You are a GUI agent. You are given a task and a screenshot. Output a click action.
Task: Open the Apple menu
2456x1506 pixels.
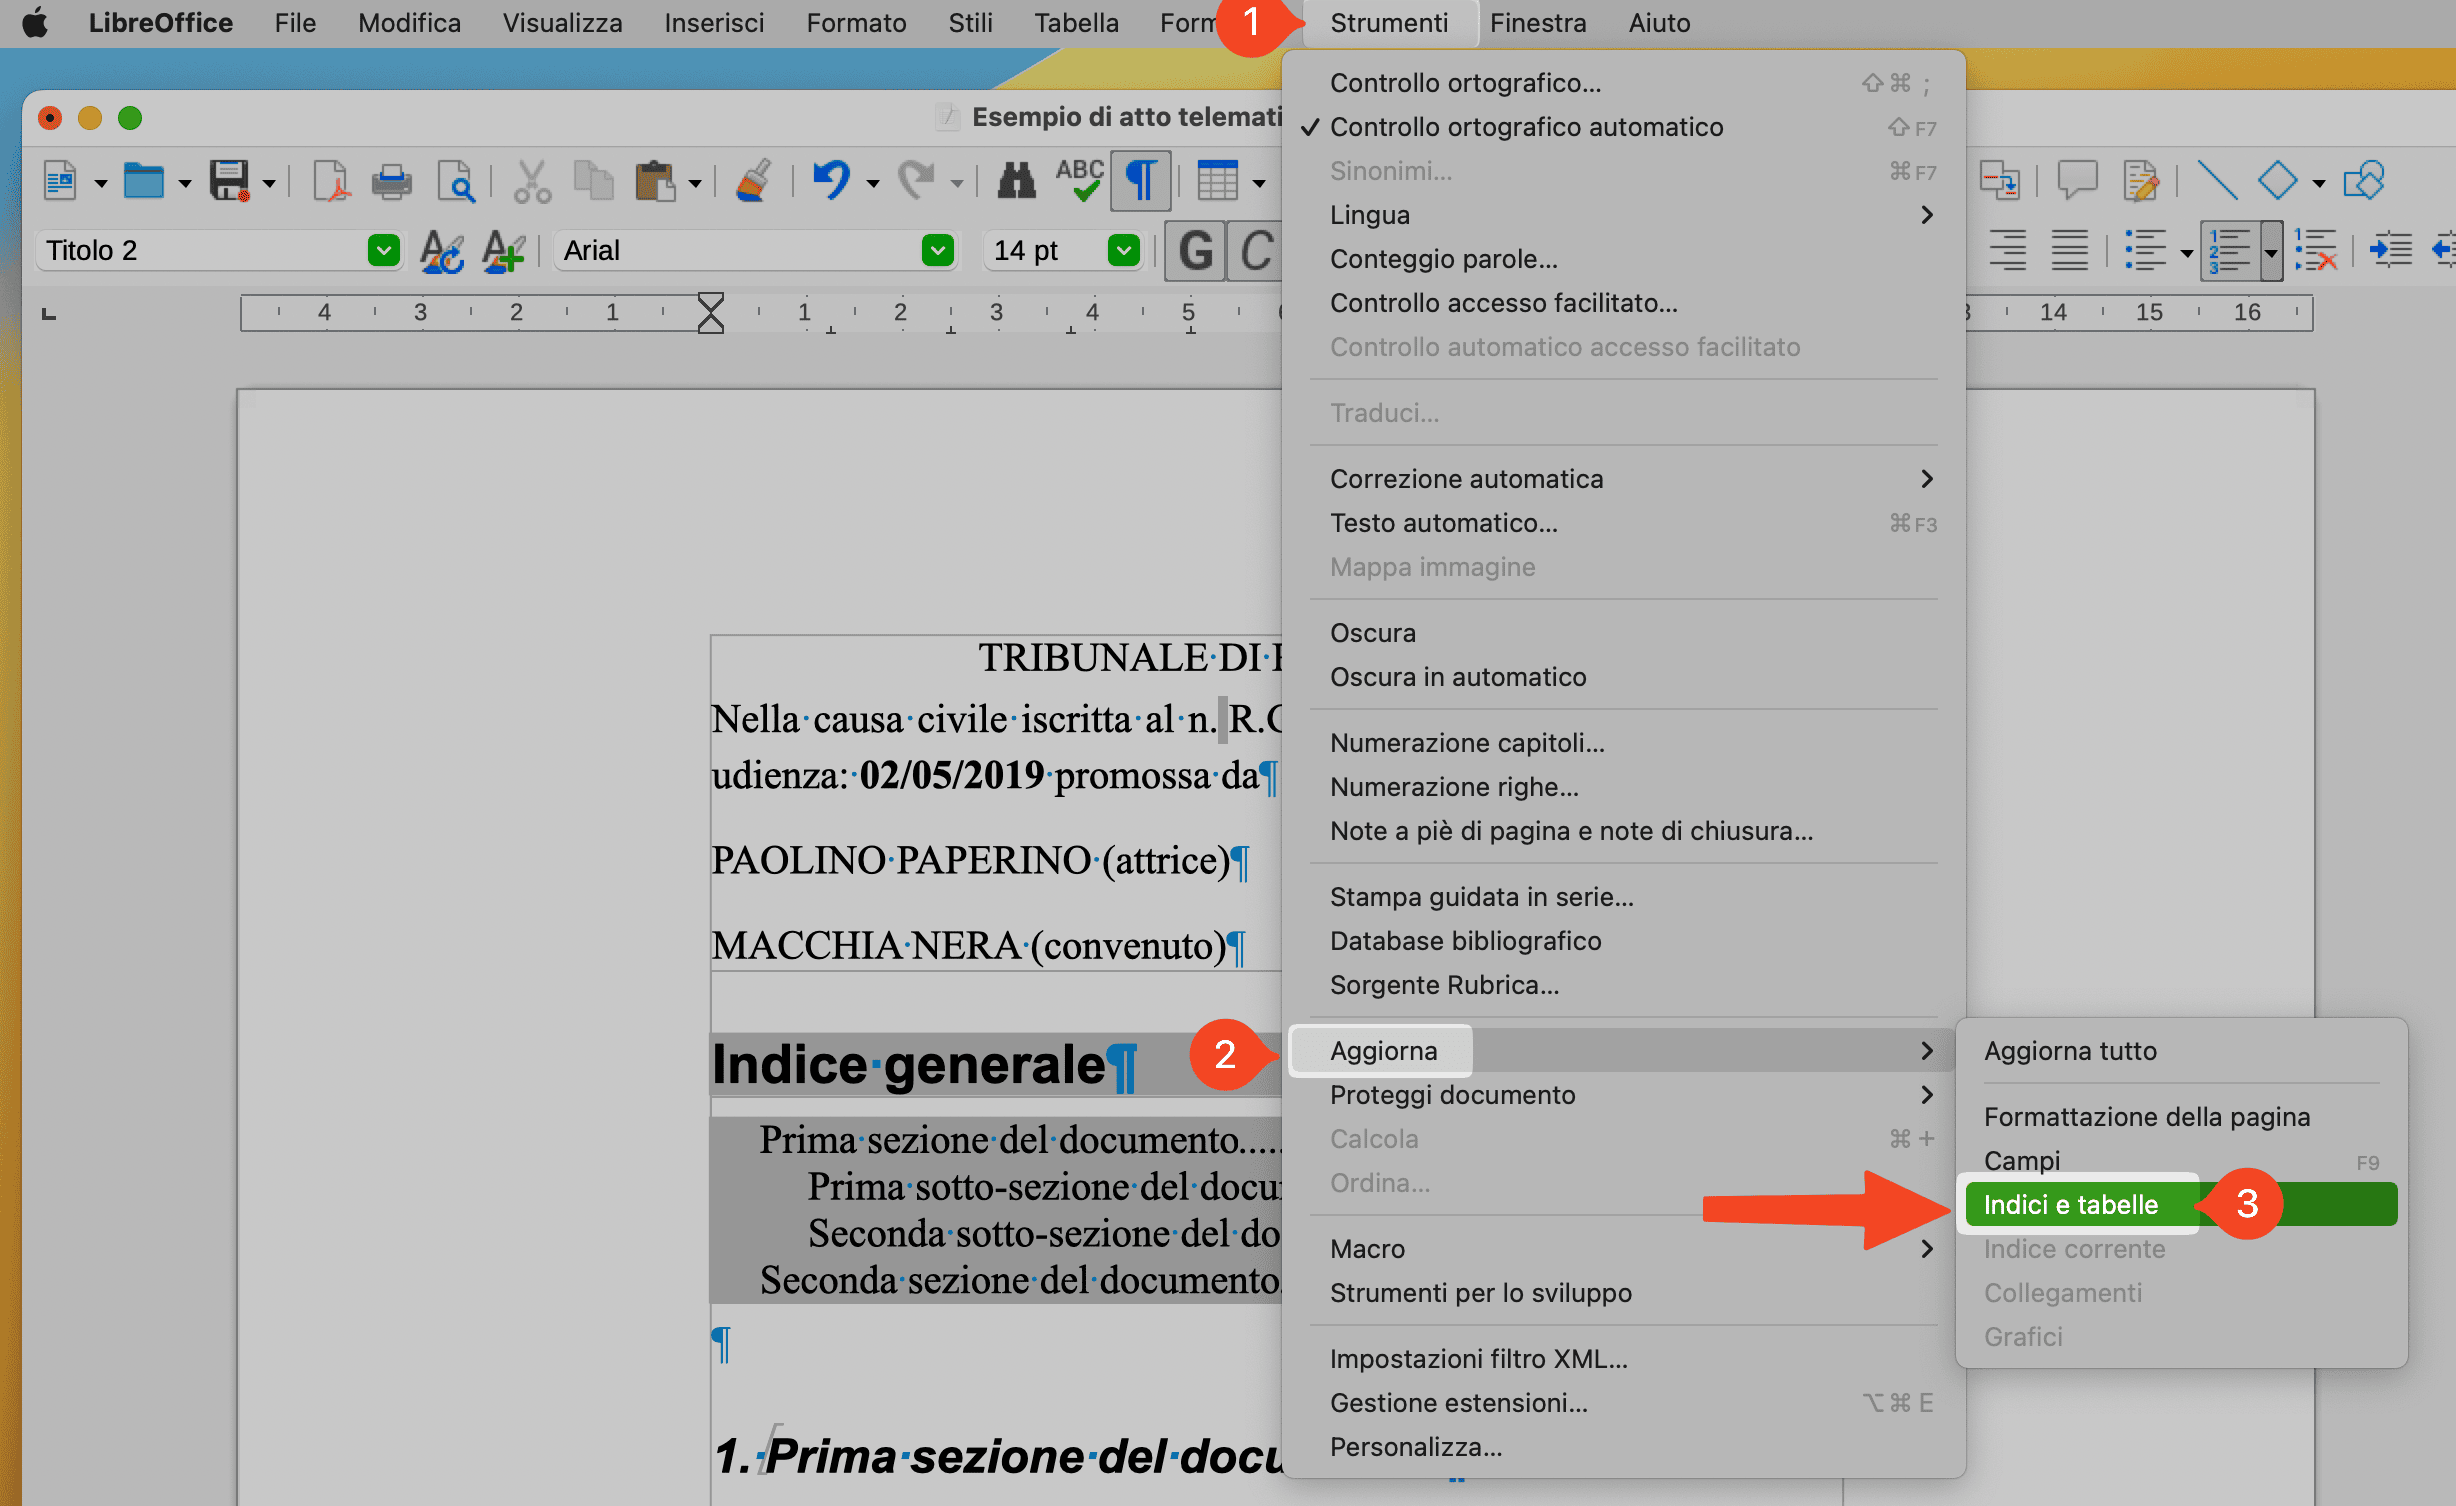coord(35,23)
